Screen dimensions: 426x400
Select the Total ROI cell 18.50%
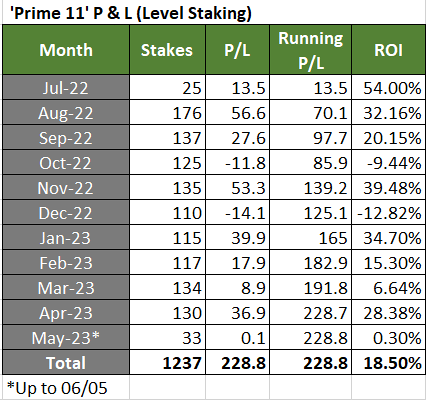point(389,362)
